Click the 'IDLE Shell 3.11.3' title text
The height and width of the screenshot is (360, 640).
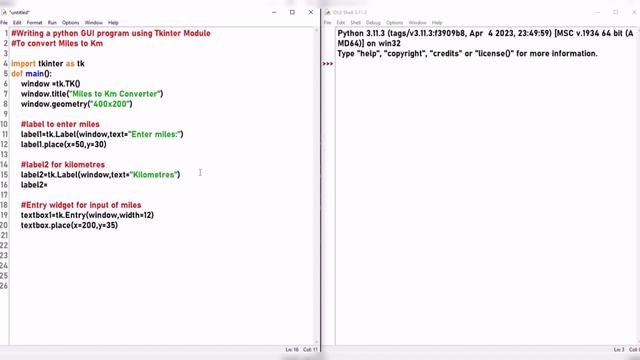350,13
